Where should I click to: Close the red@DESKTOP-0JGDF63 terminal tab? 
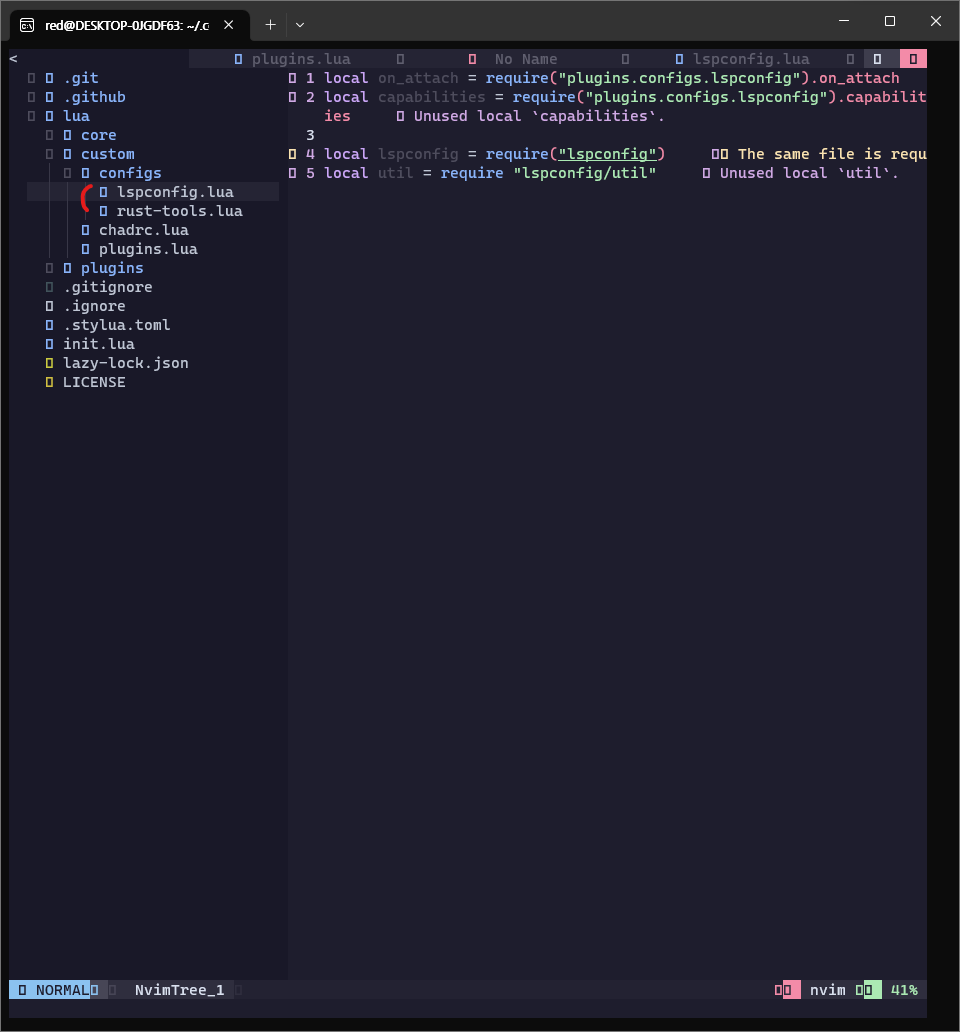point(228,25)
